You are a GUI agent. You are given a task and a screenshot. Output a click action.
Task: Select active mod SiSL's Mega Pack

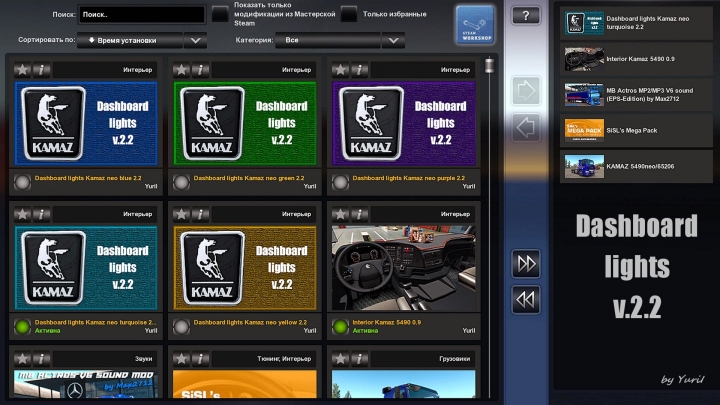[636, 130]
